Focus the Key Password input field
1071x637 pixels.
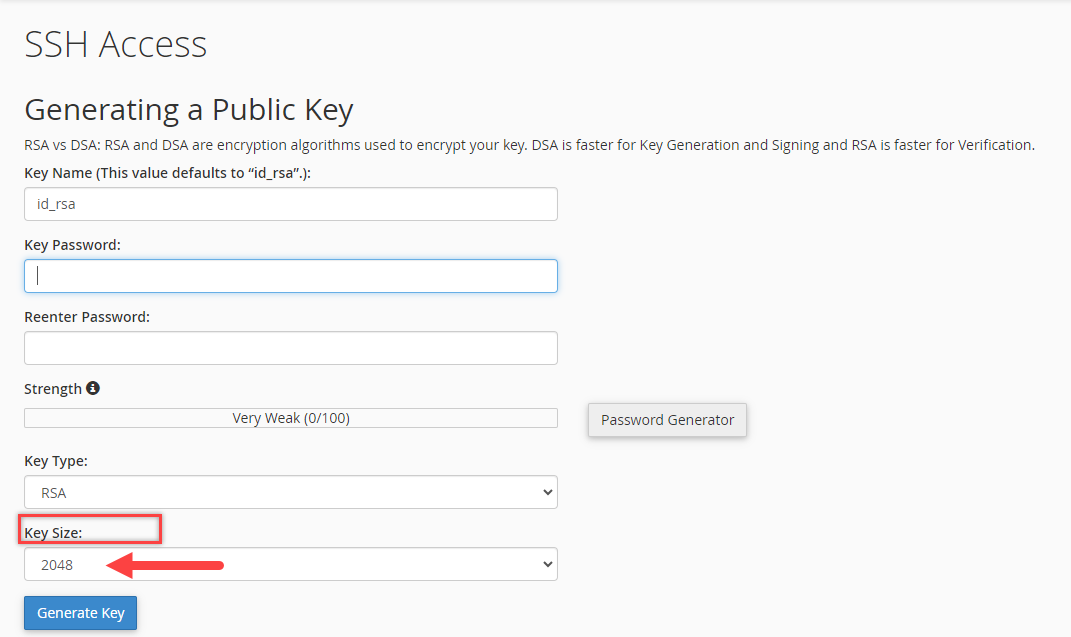click(x=290, y=276)
